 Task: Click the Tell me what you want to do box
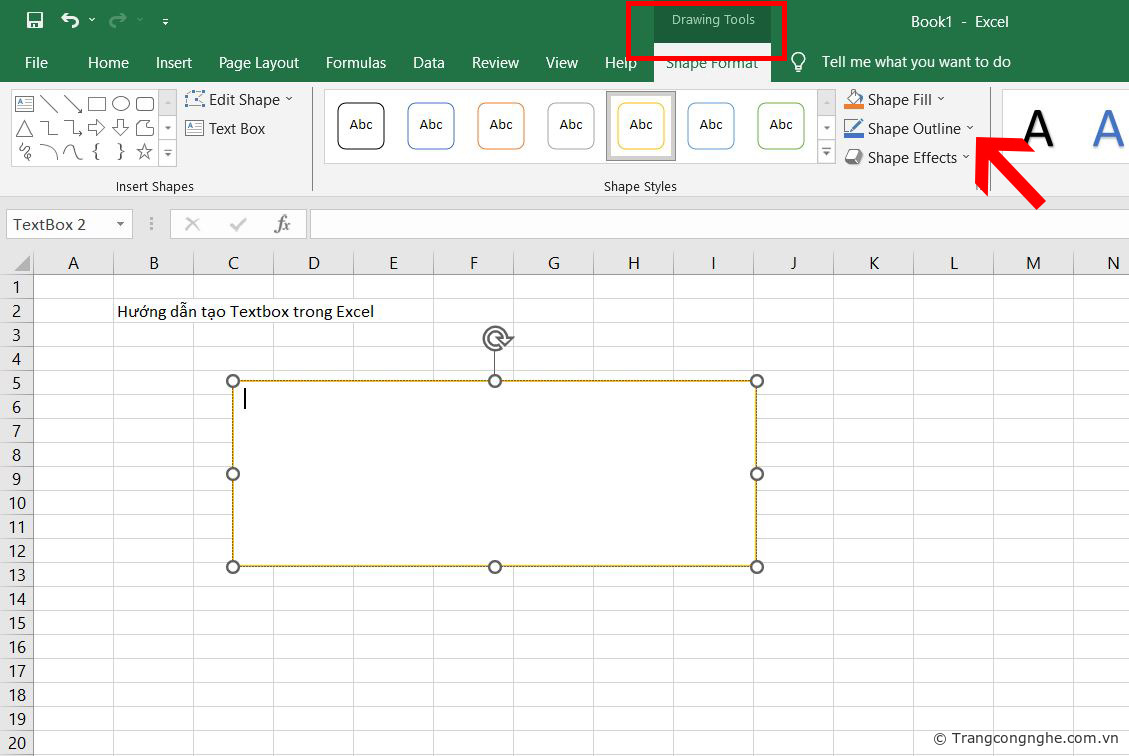pos(915,62)
